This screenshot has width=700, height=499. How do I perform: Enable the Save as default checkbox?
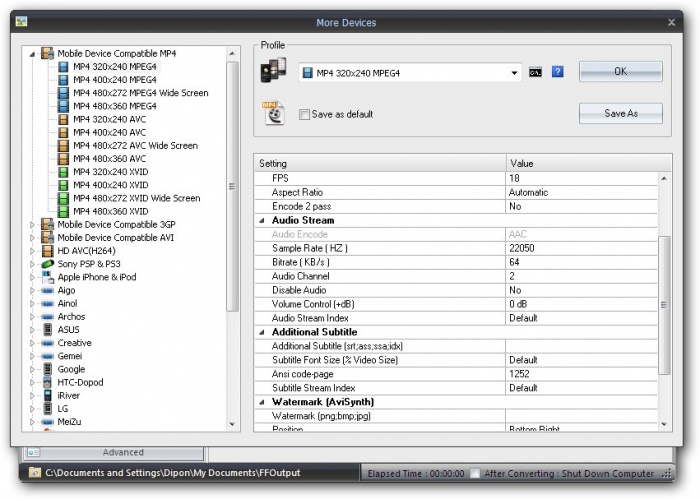[305, 115]
